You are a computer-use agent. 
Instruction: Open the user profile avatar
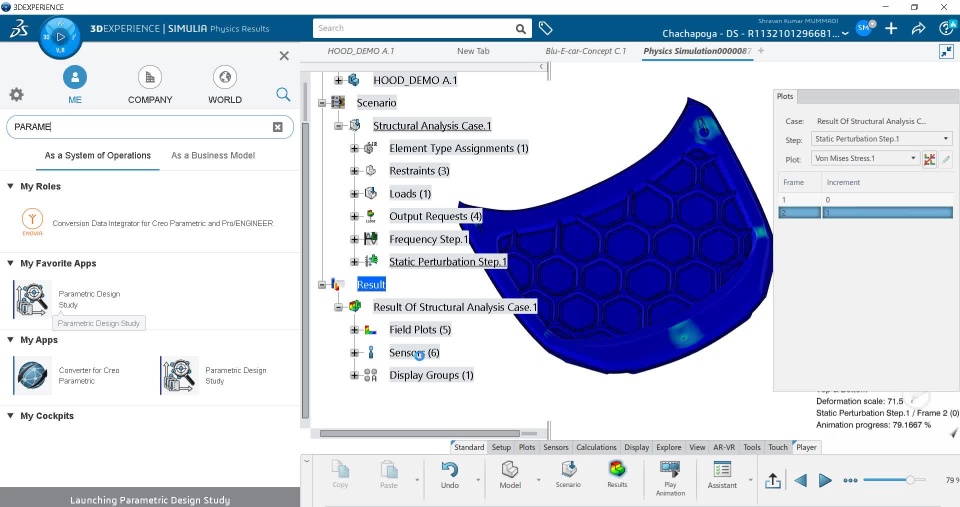pyautogui.click(x=864, y=28)
